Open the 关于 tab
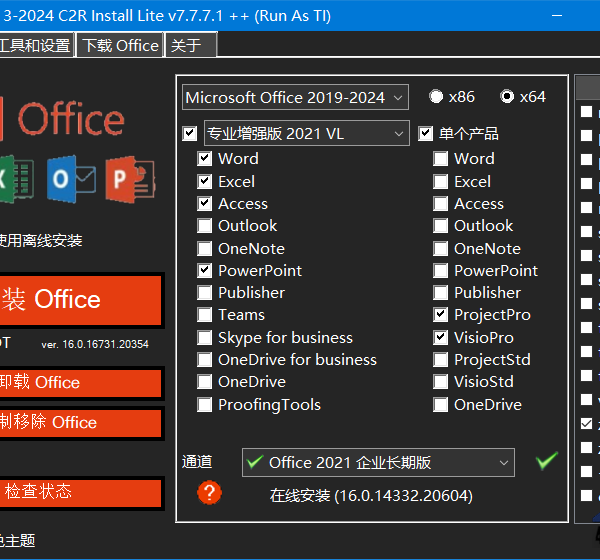Screen dimensions: 600x560 [x=186, y=45]
